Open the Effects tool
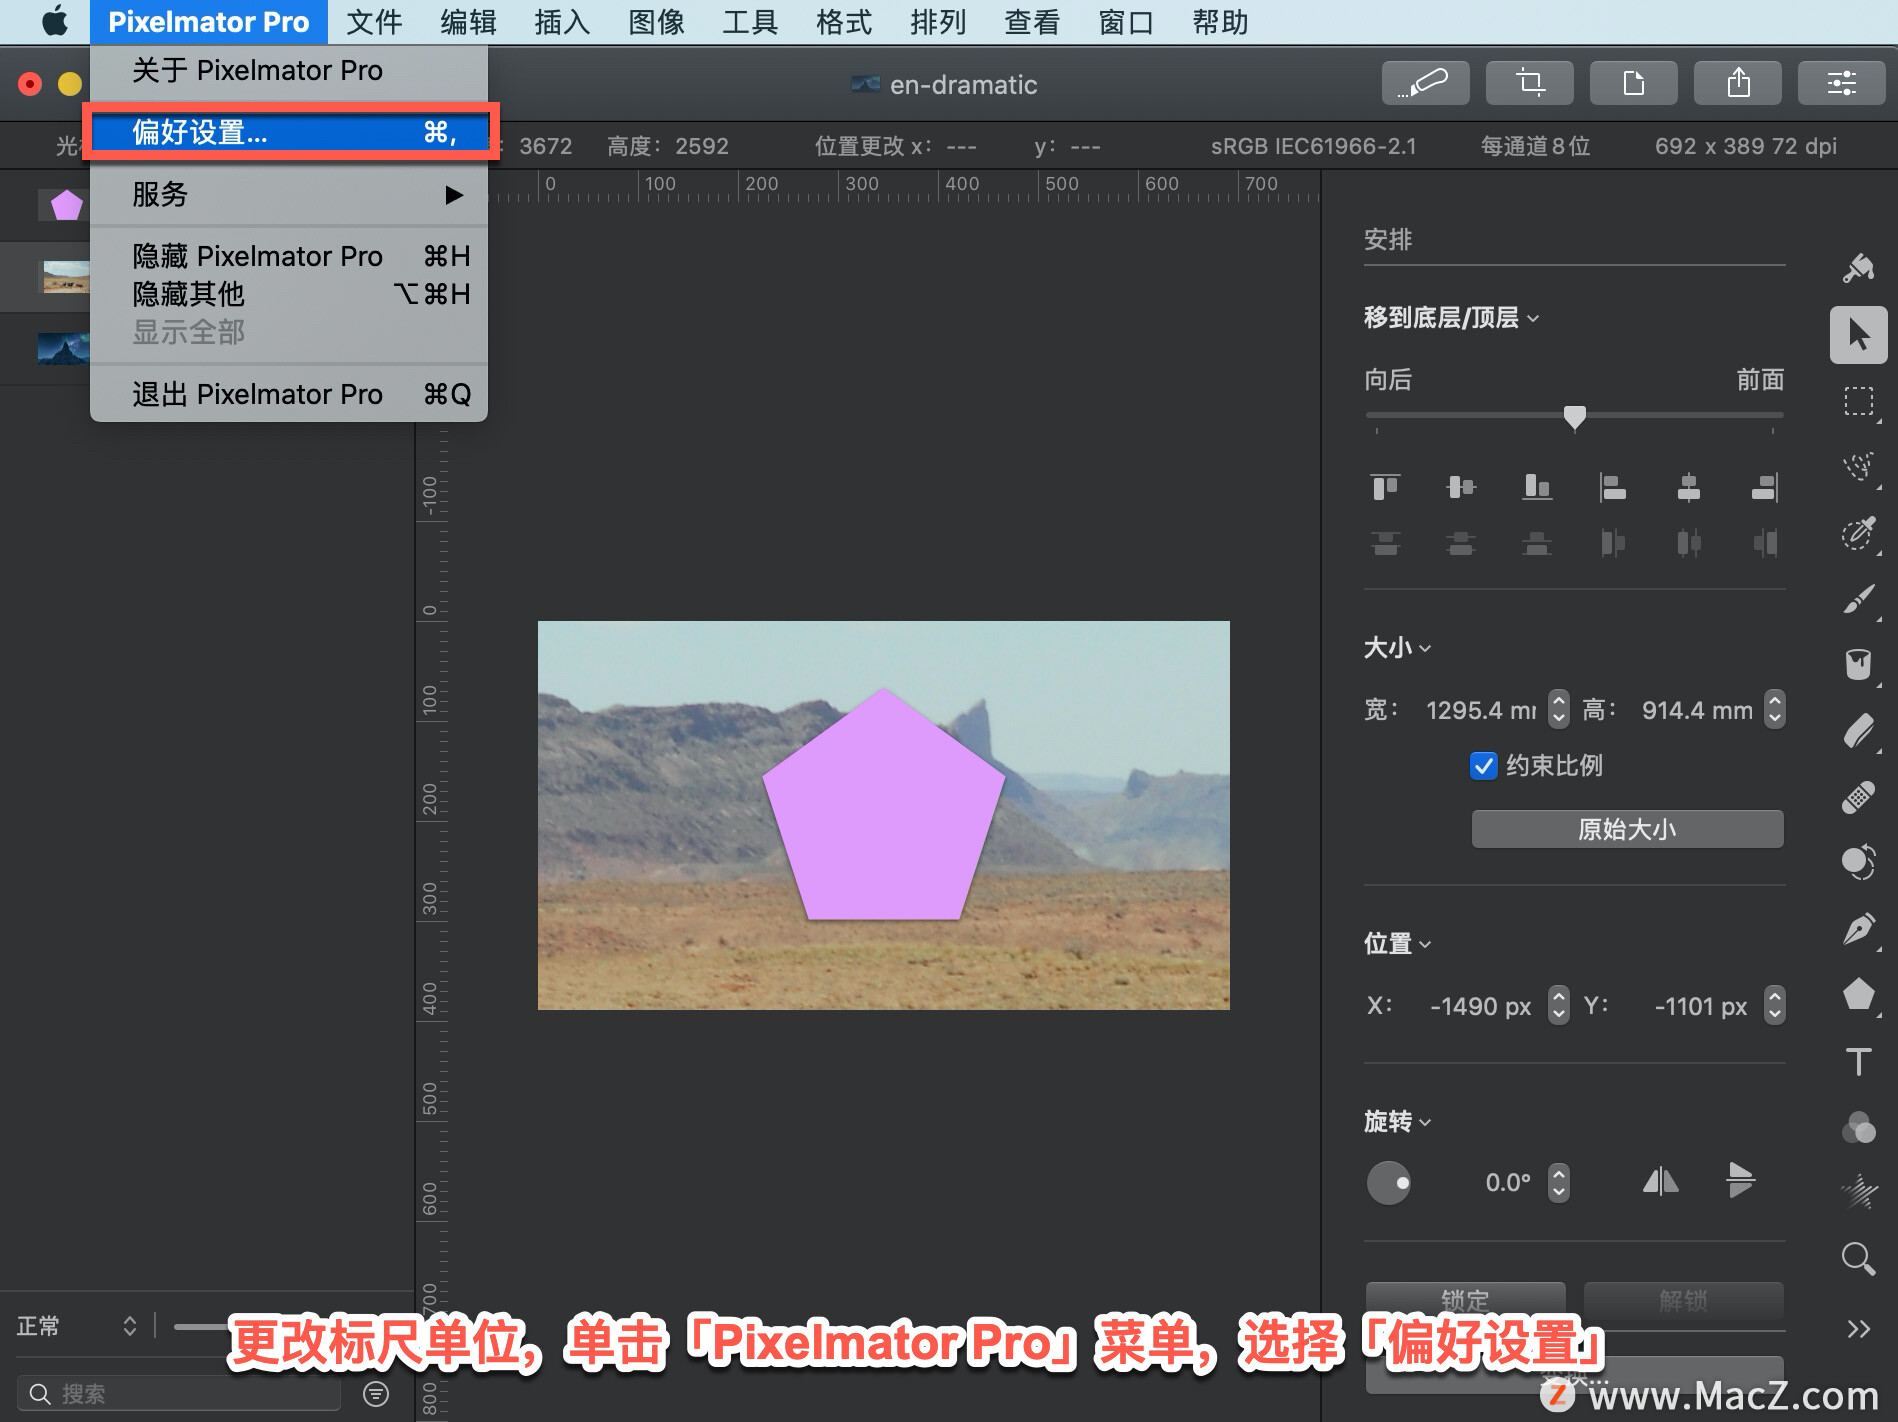Viewport: 1898px width, 1422px height. 1858,1192
